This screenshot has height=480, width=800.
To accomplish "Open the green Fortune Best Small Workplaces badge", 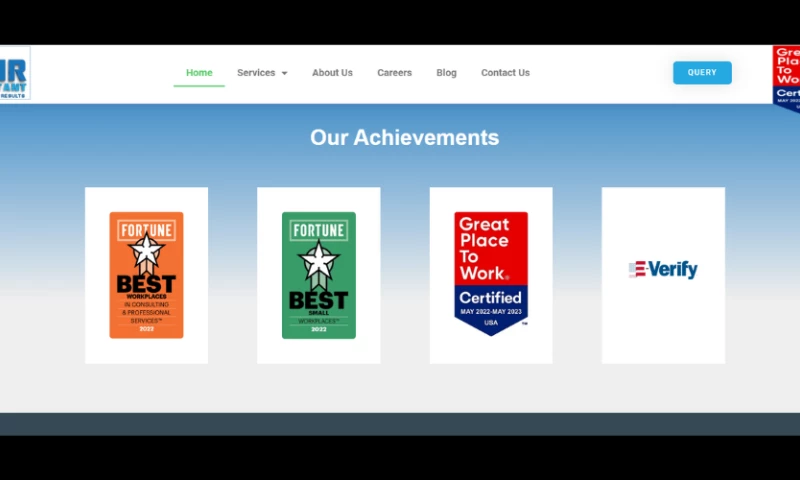I will [318, 275].
